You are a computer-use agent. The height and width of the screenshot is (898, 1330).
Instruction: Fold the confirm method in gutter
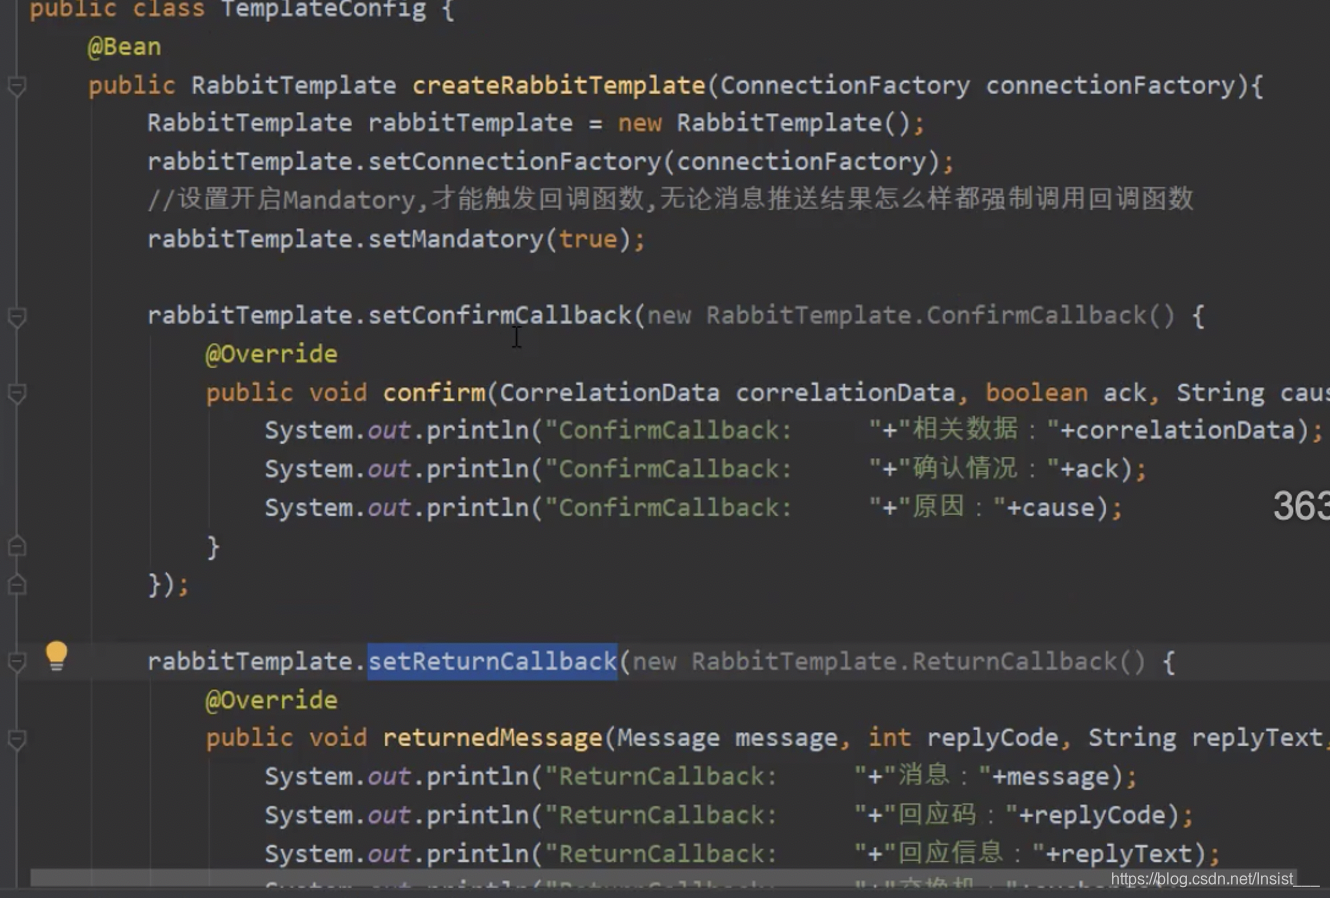(17, 393)
